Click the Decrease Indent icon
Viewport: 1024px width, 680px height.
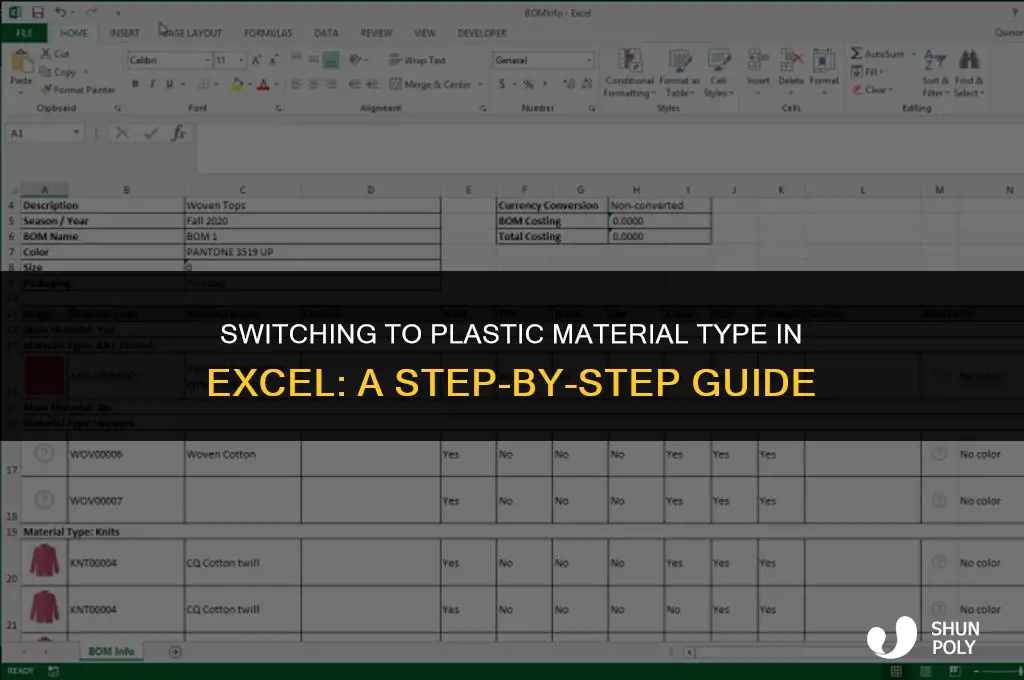click(x=355, y=84)
